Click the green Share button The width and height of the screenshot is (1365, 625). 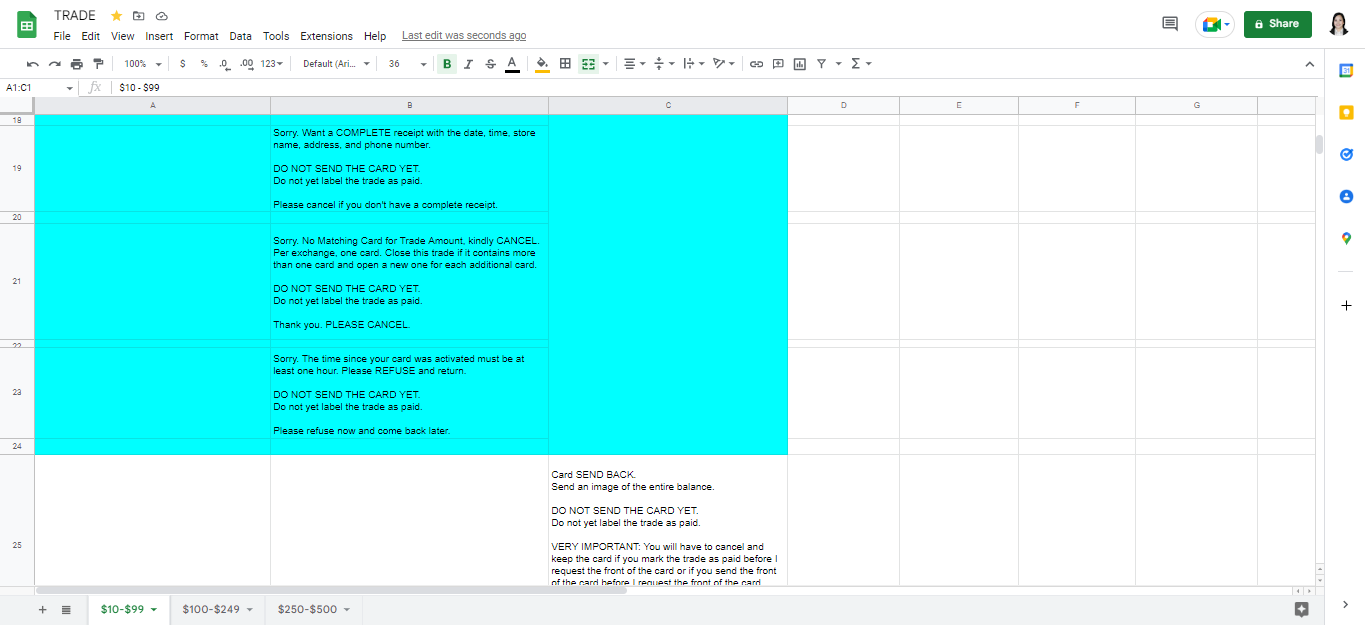pyautogui.click(x=1278, y=24)
